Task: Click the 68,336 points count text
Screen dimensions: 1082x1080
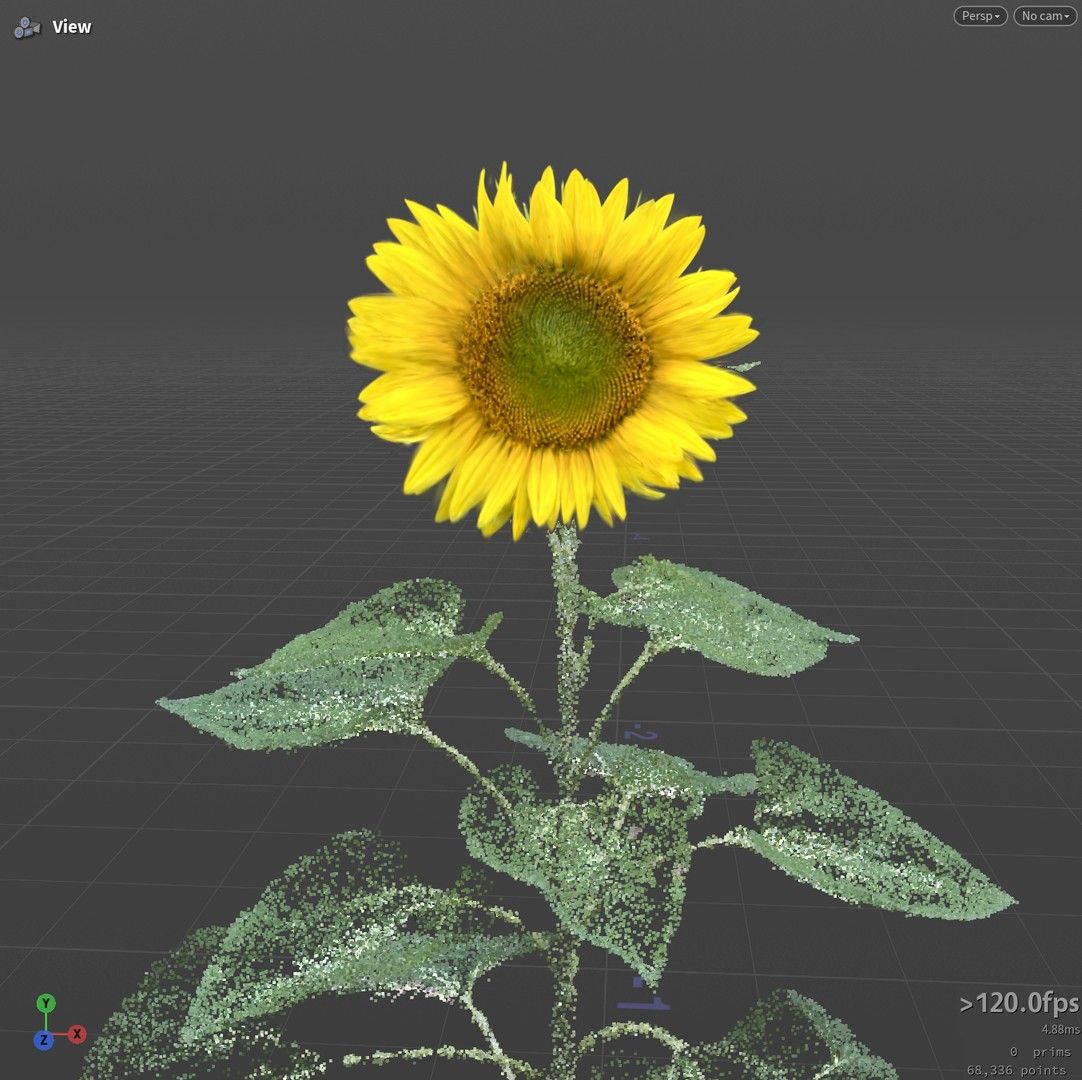Action: [1019, 1070]
